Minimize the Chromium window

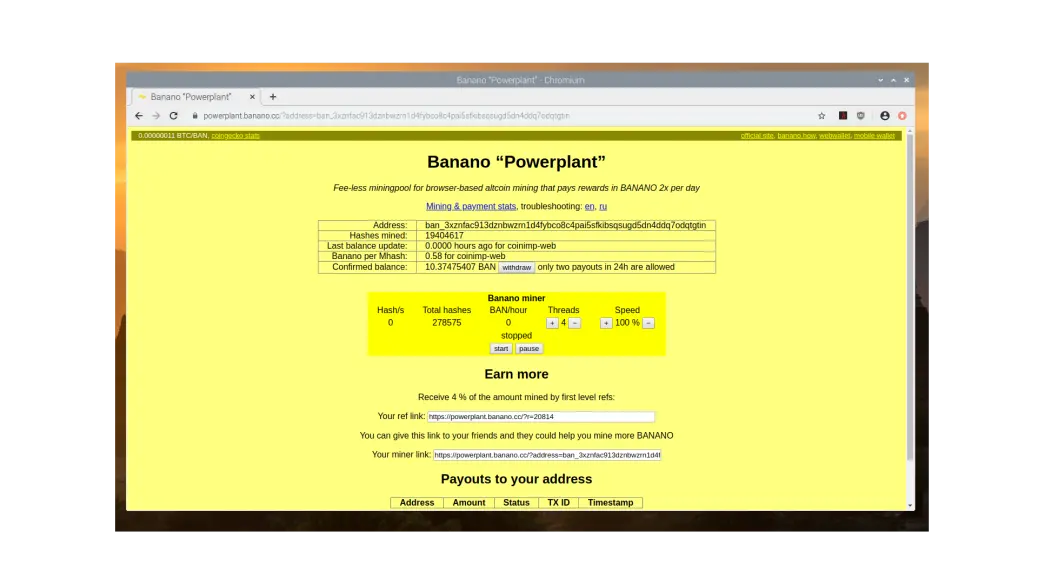pyautogui.click(x=880, y=80)
